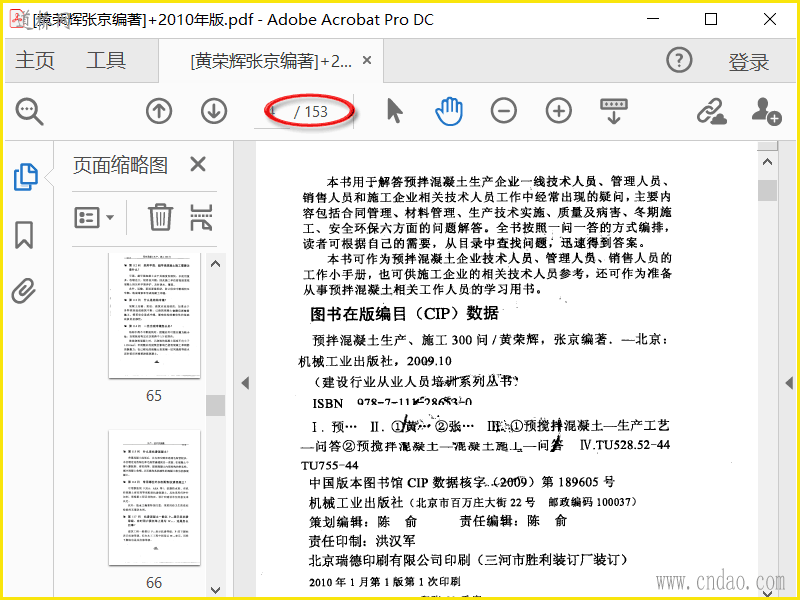Maximize the Acrobat window

[711, 19]
